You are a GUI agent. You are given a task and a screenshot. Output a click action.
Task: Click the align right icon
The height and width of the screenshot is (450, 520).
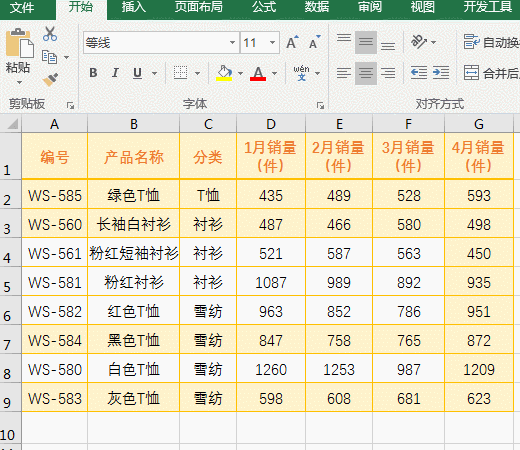tap(388, 73)
